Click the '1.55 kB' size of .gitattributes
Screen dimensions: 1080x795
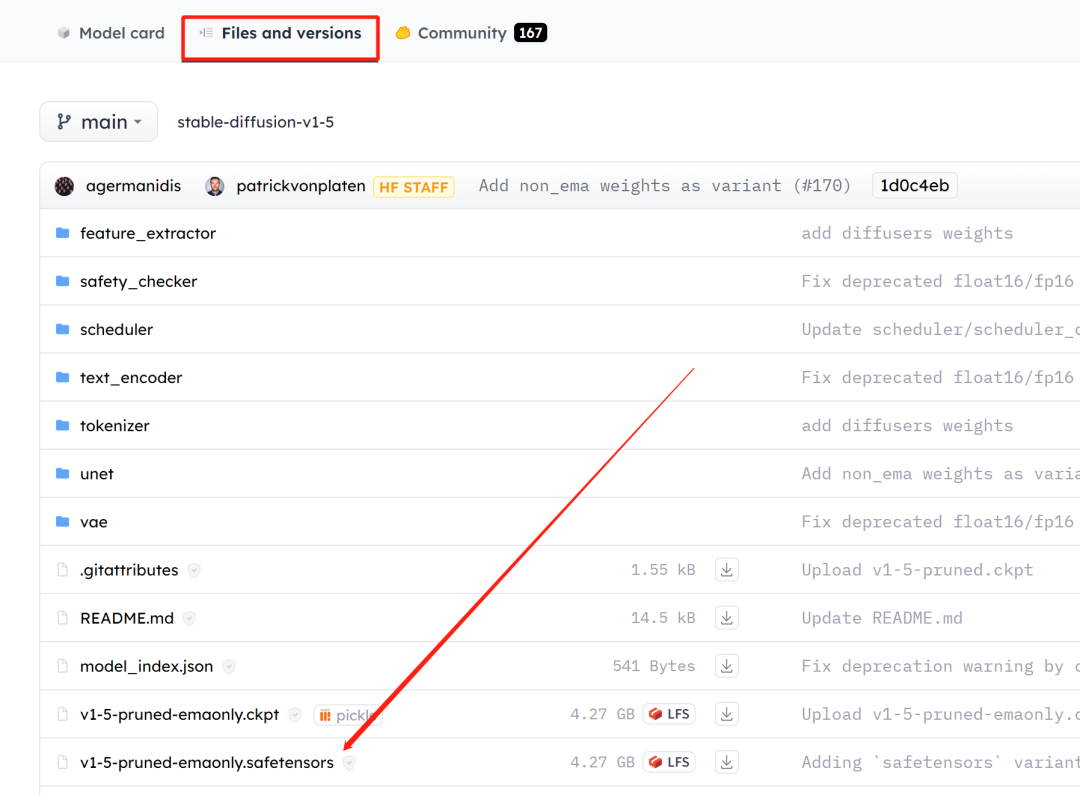point(663,570)
